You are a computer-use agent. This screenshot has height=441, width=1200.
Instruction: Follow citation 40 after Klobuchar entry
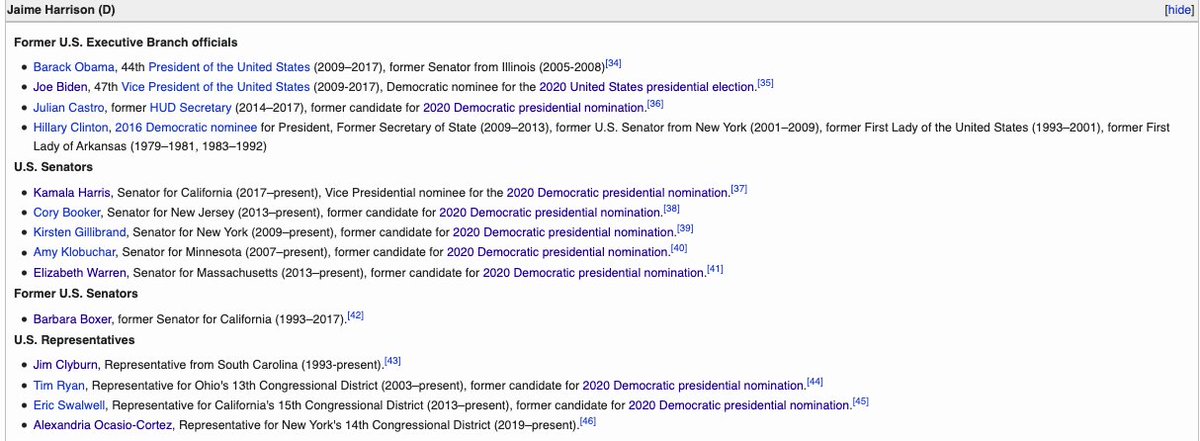(x=679, y=249)
